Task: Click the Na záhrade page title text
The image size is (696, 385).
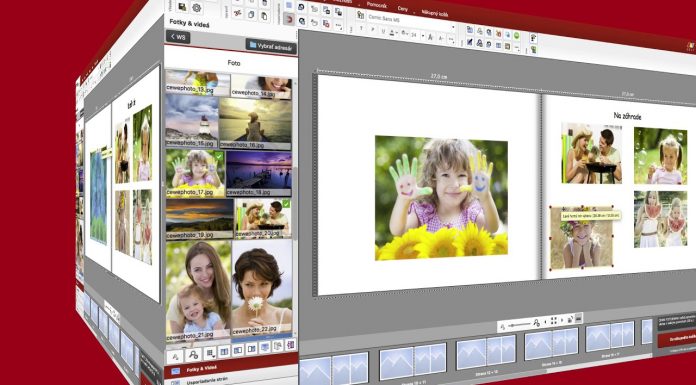Action: click(x=627, y=116)
